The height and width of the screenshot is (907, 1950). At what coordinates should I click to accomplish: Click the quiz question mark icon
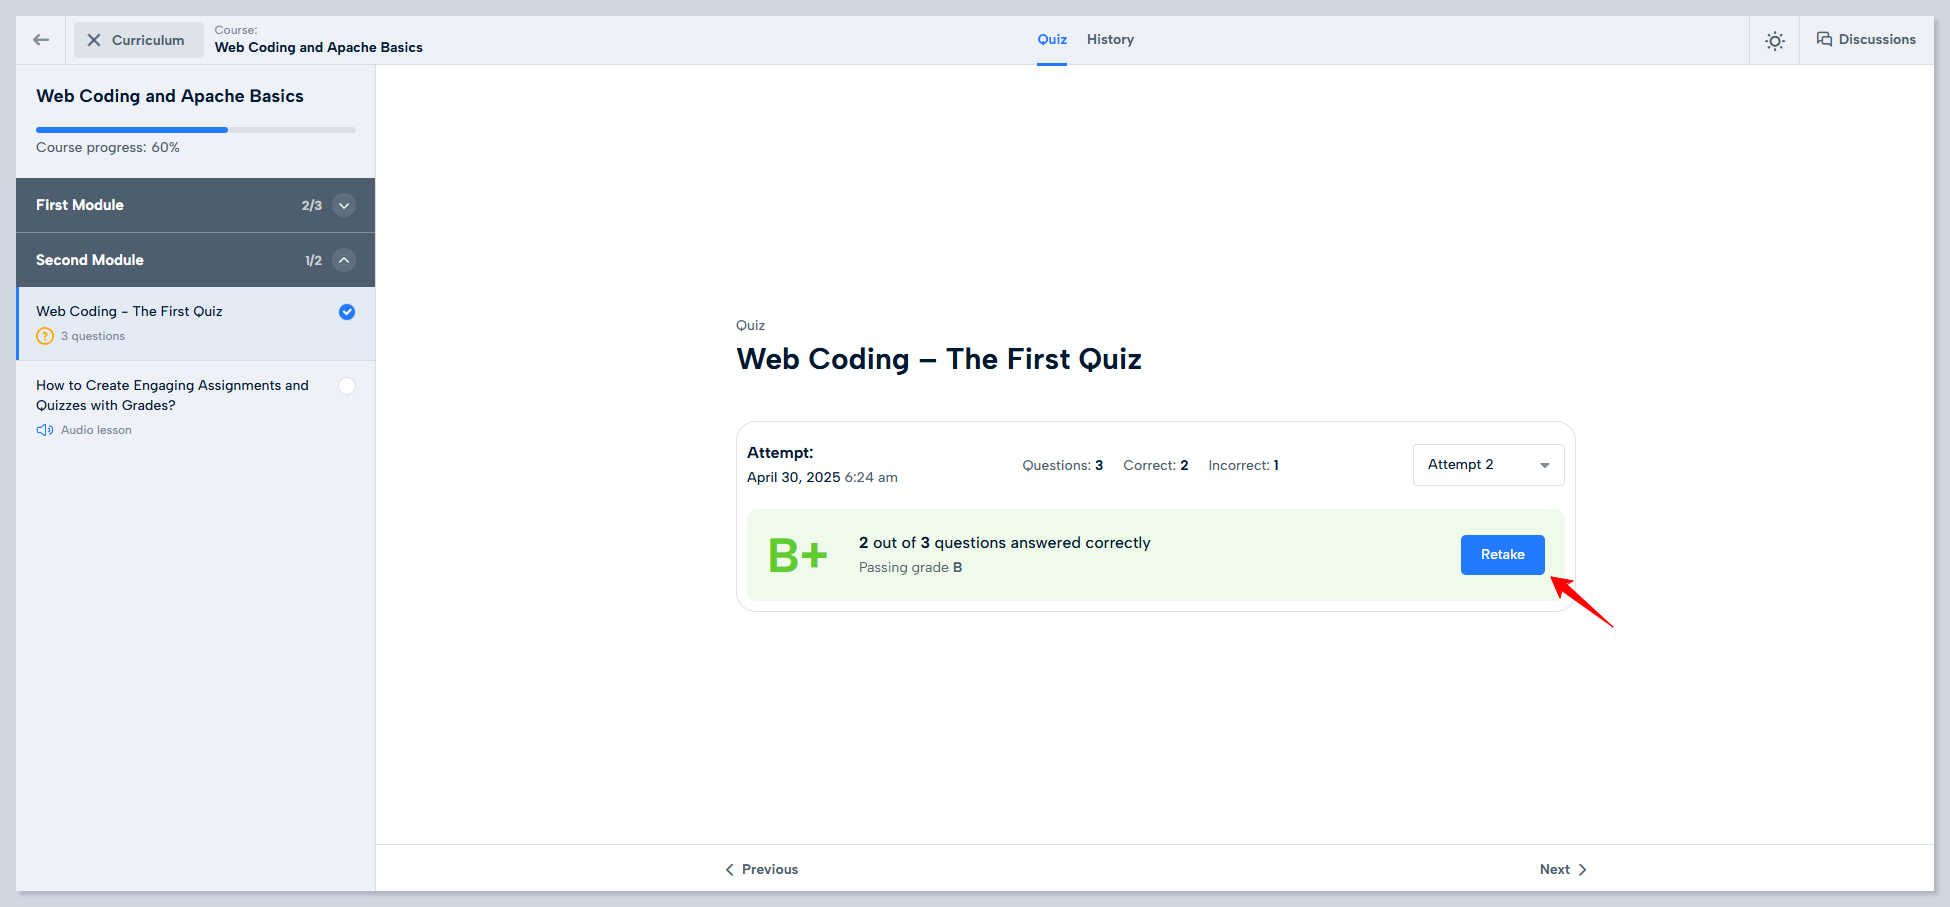tap(45, 336)
